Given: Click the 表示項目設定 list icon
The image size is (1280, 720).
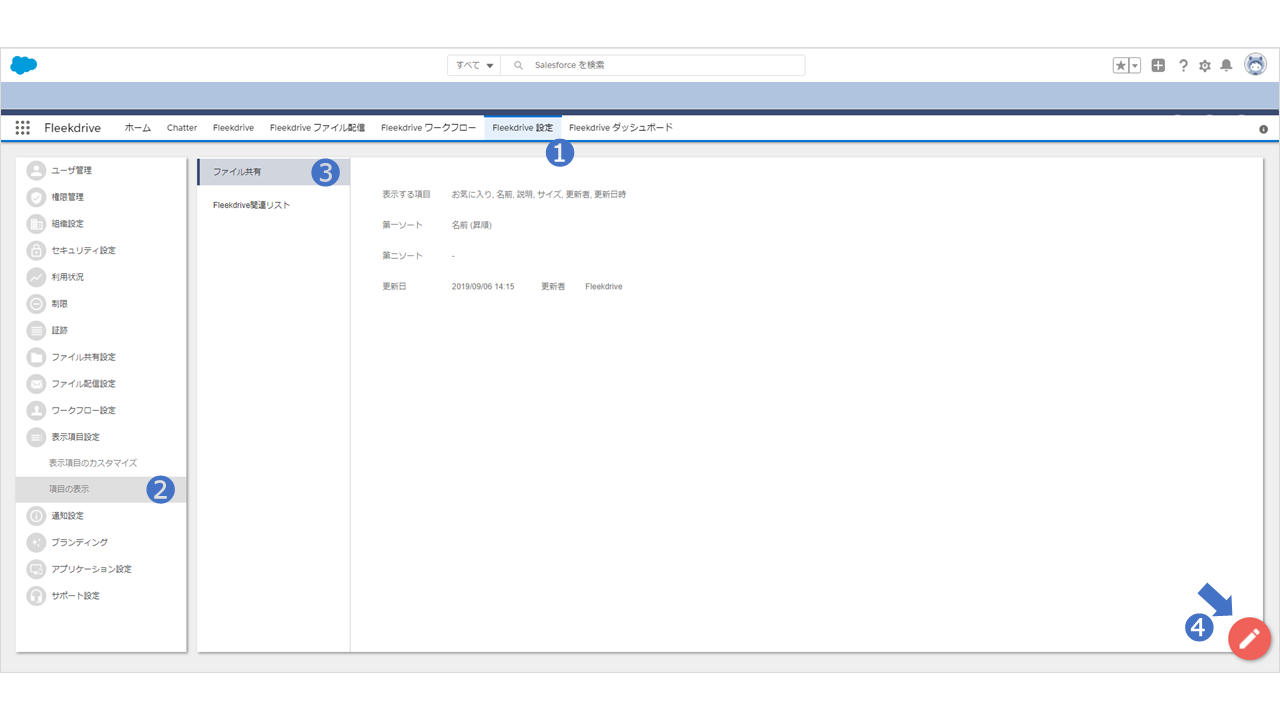Looking at the screenshot, I should point(36,437).
